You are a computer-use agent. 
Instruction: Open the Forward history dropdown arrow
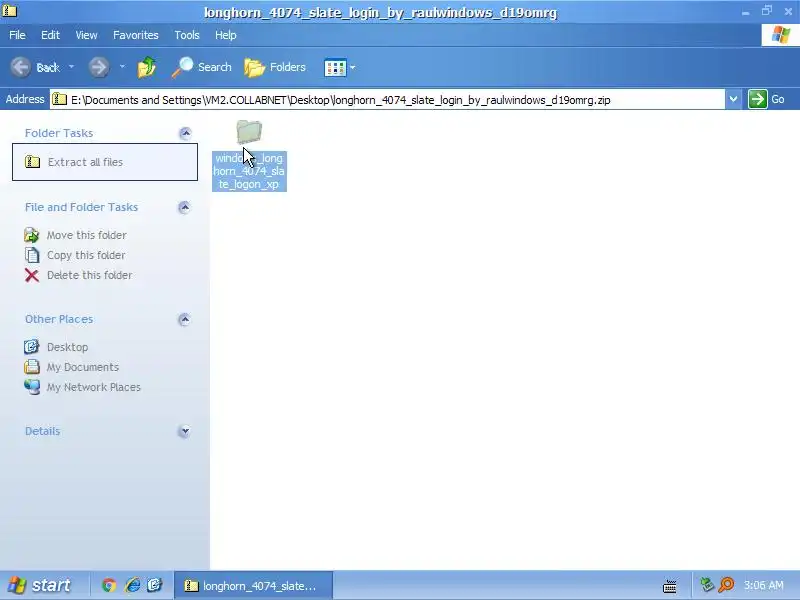pos(122,67)
